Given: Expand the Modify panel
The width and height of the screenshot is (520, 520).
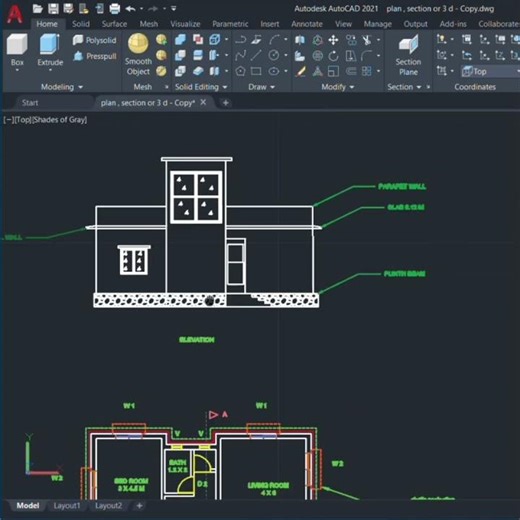Looking at the screenshot, I should [337, 87].
